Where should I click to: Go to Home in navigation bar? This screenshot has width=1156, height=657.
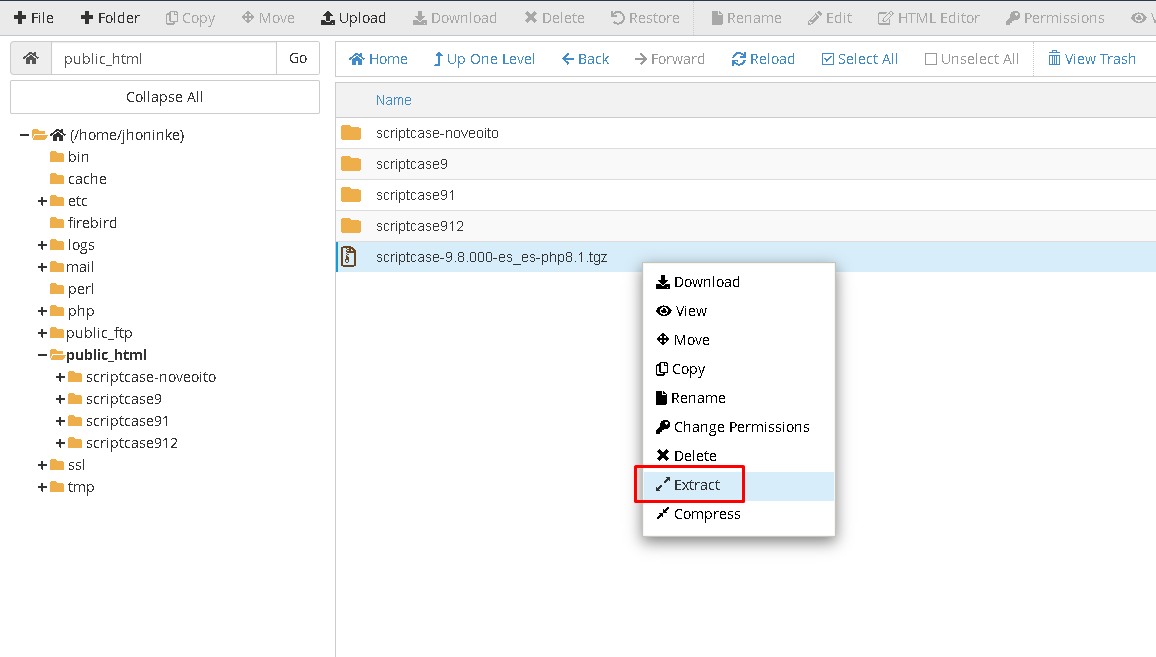click(x=378, y=59)
